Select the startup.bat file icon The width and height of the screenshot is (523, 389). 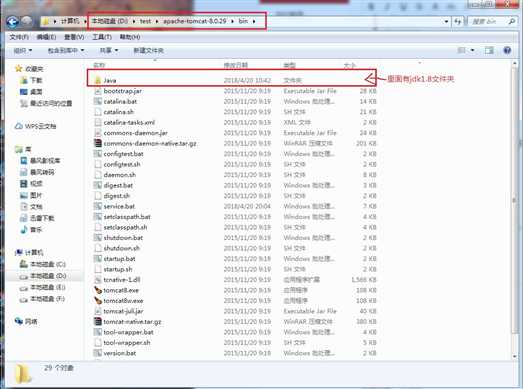coord(98,259)
